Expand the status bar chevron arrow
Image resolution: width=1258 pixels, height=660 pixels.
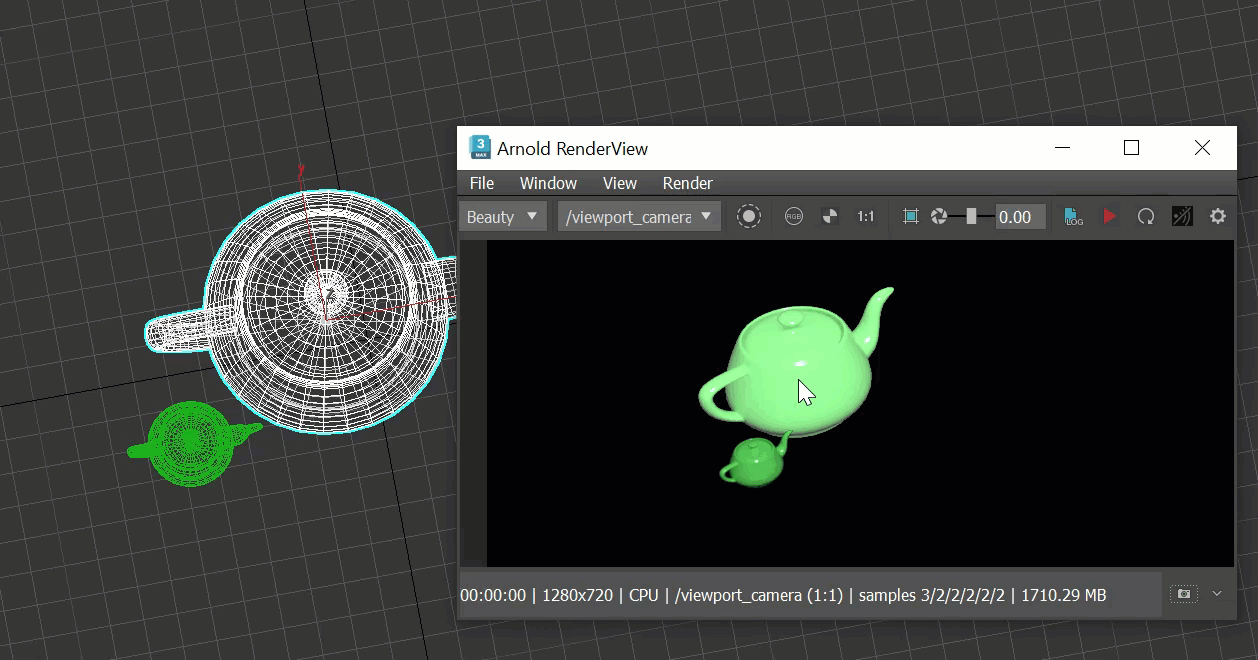1217,594
